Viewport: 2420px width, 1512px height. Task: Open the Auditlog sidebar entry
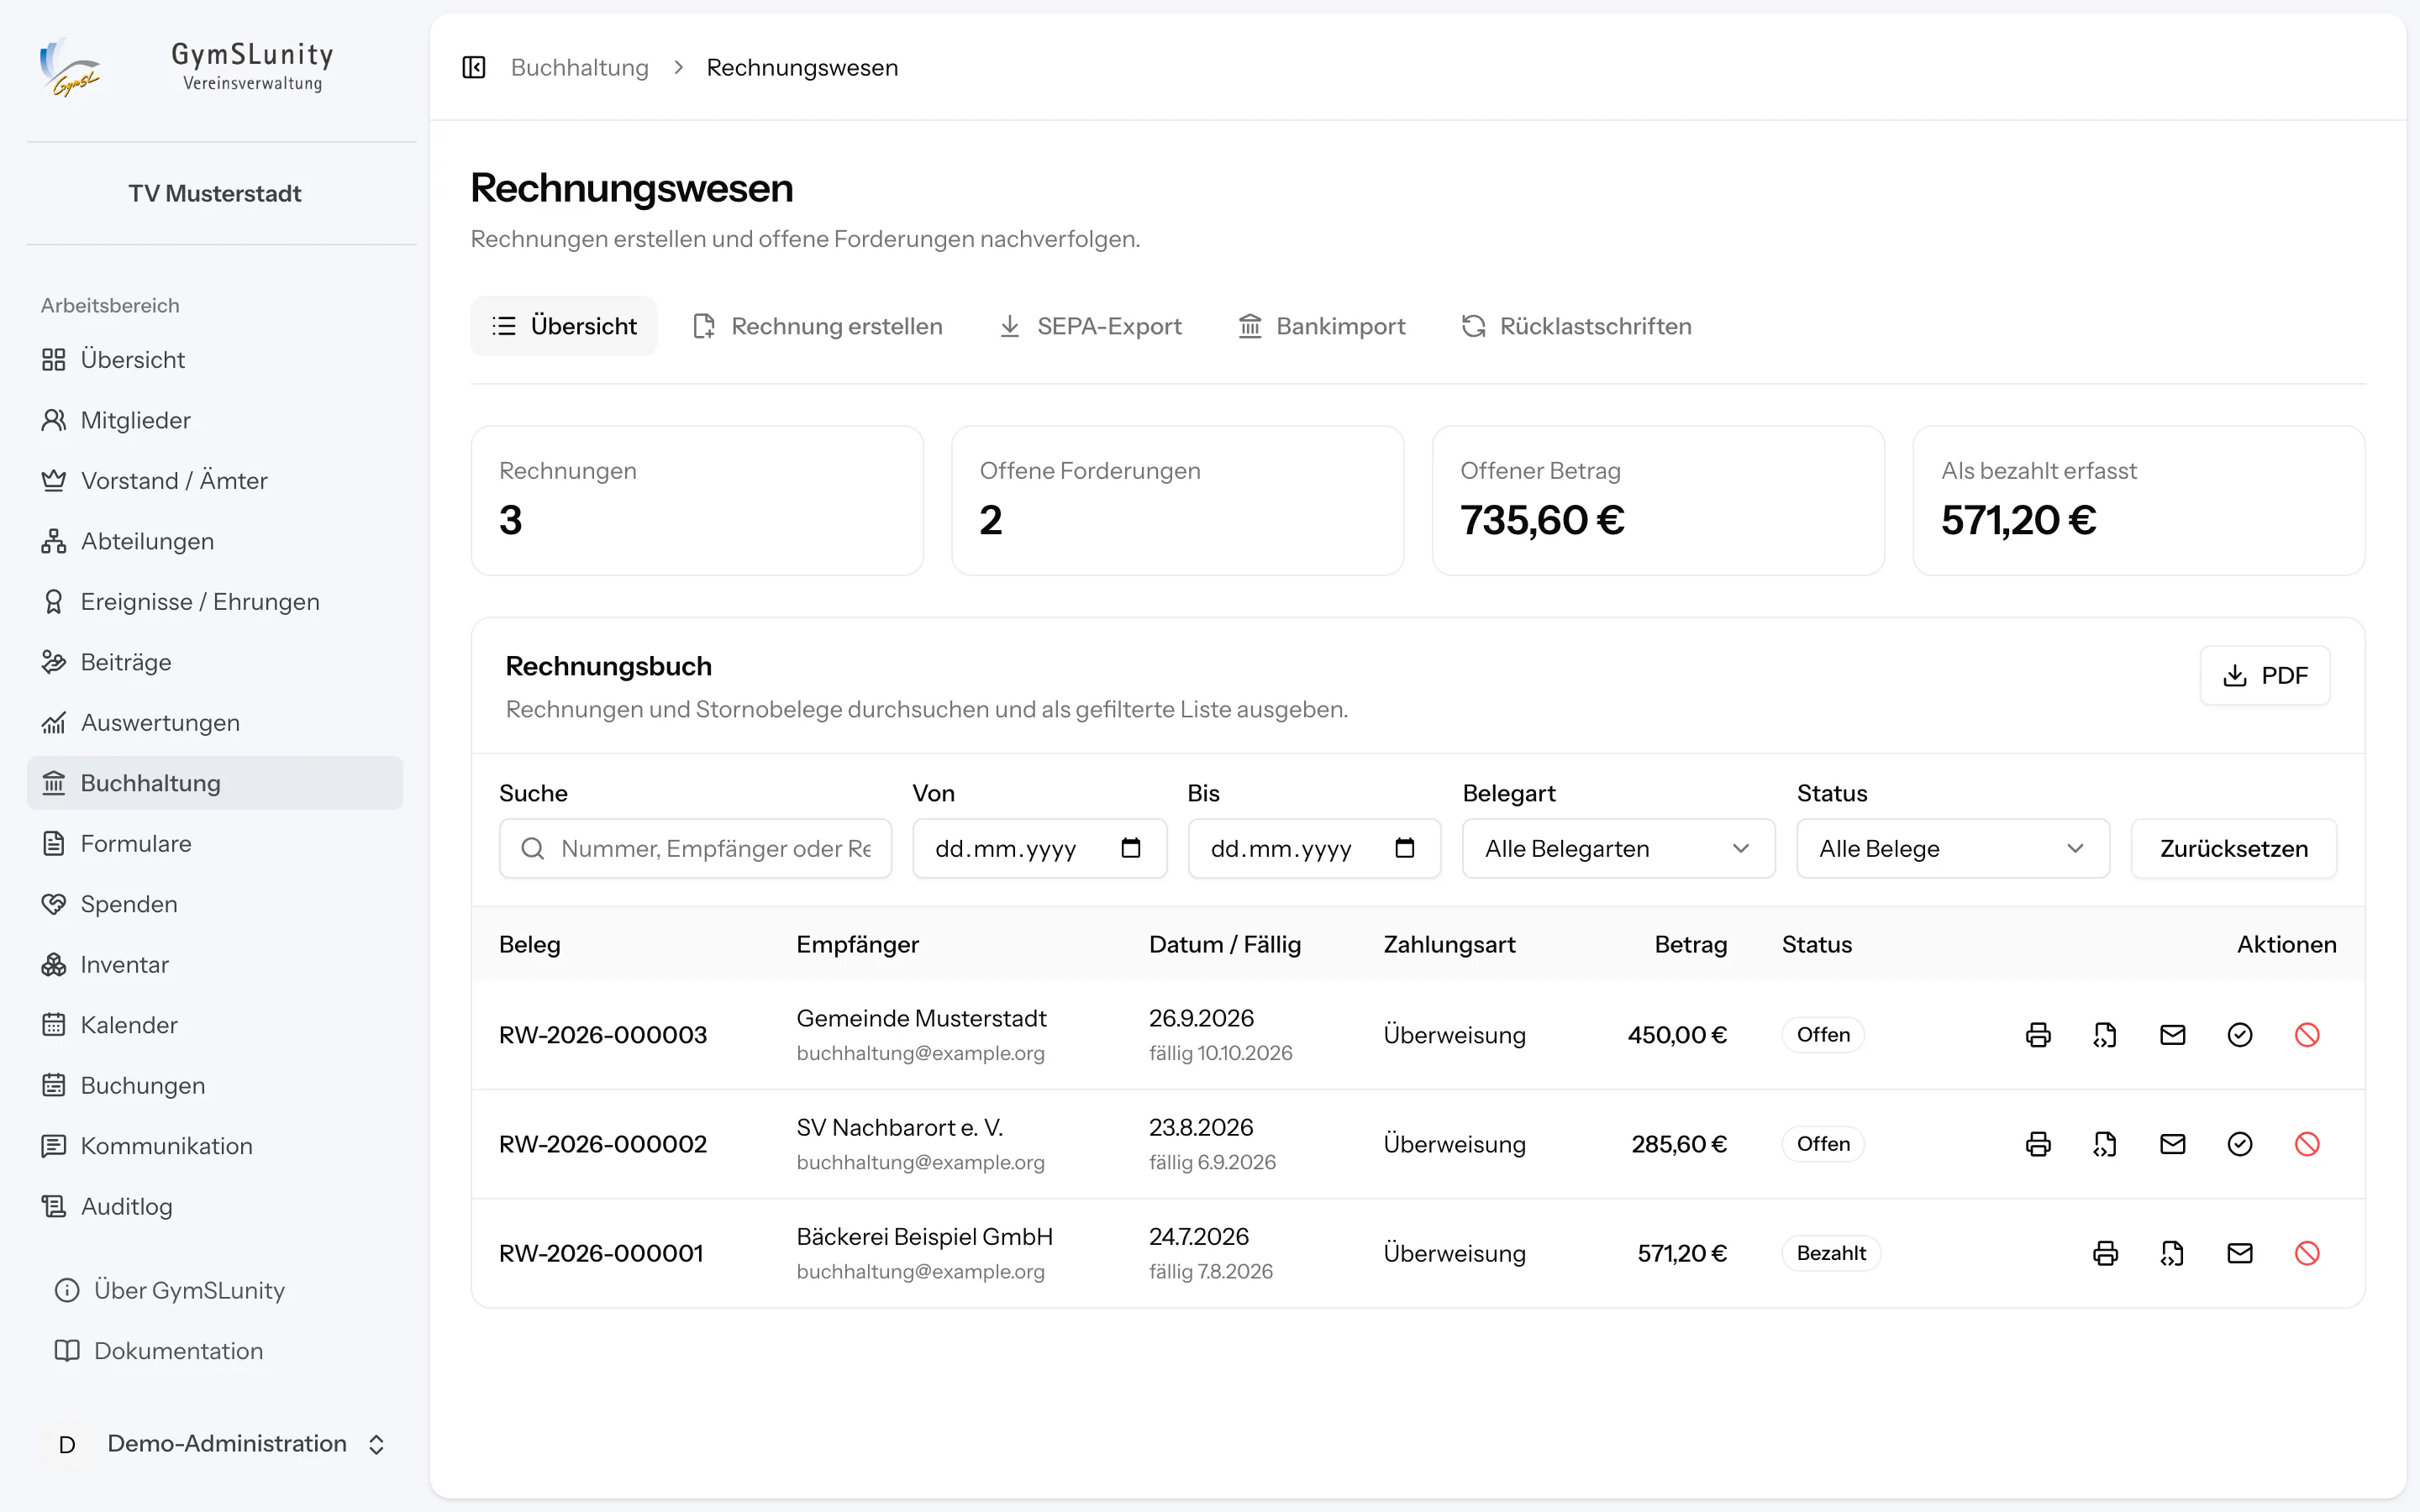click(215, 1206)
